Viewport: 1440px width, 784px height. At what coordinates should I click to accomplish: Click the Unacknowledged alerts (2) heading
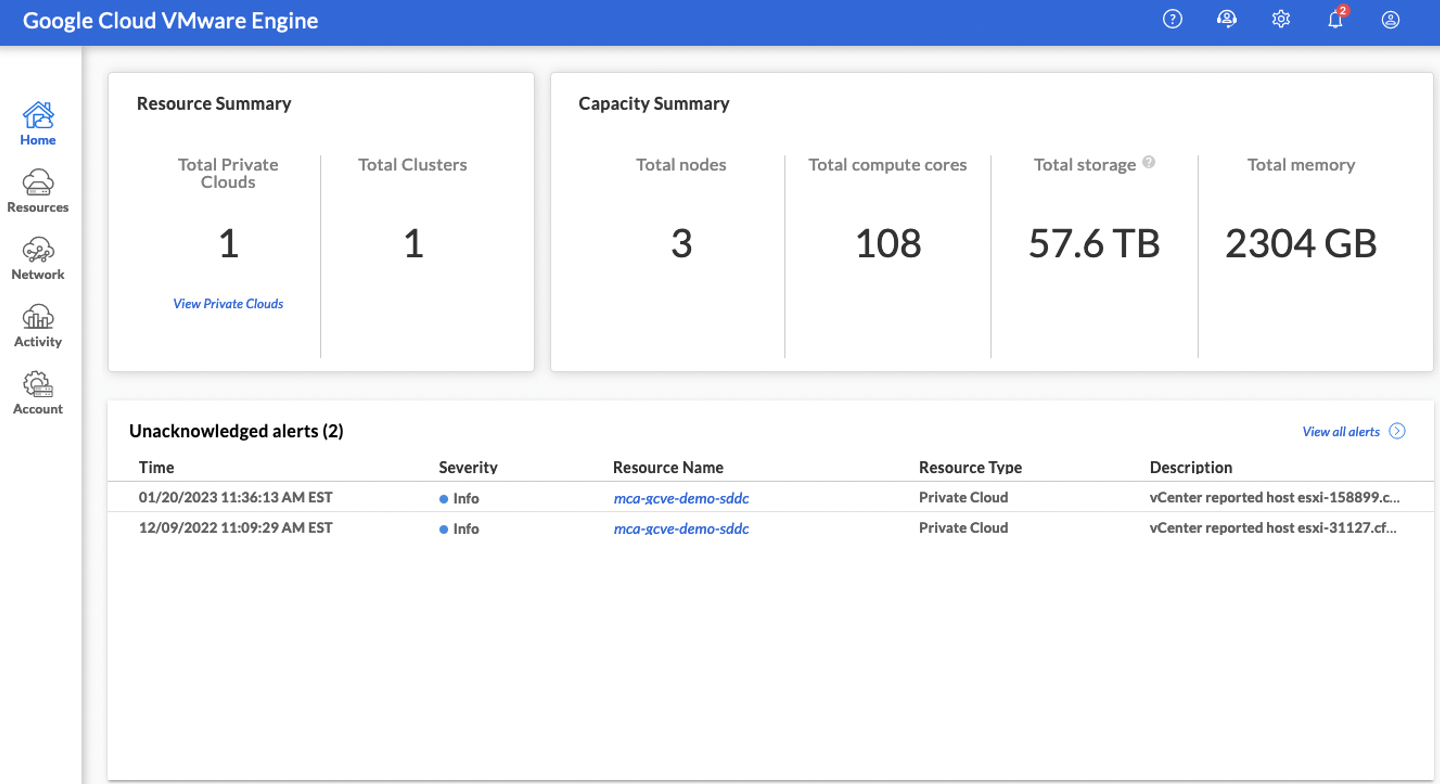tap(236, 431)
